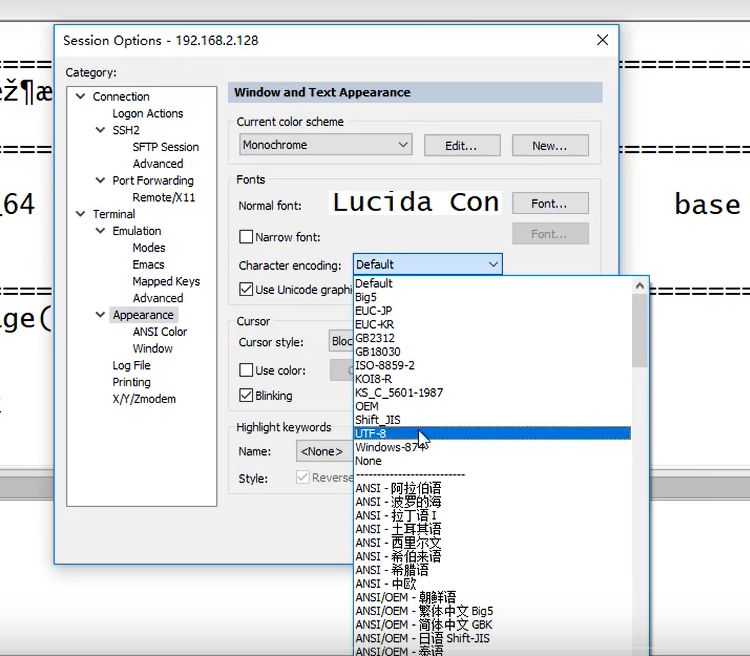Viewport: 750px width, 656px height.
Task: Open the Character encoding combo box
Action: [x=428, y=264]
